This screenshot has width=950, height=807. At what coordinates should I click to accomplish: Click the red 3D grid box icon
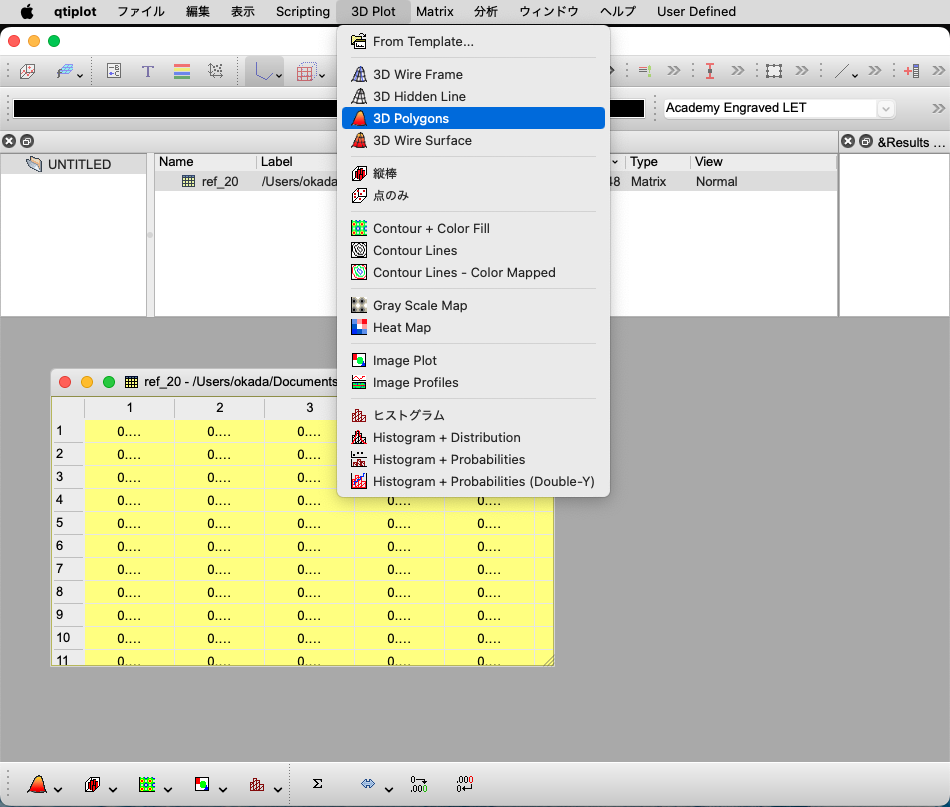(x=305, y=72)
